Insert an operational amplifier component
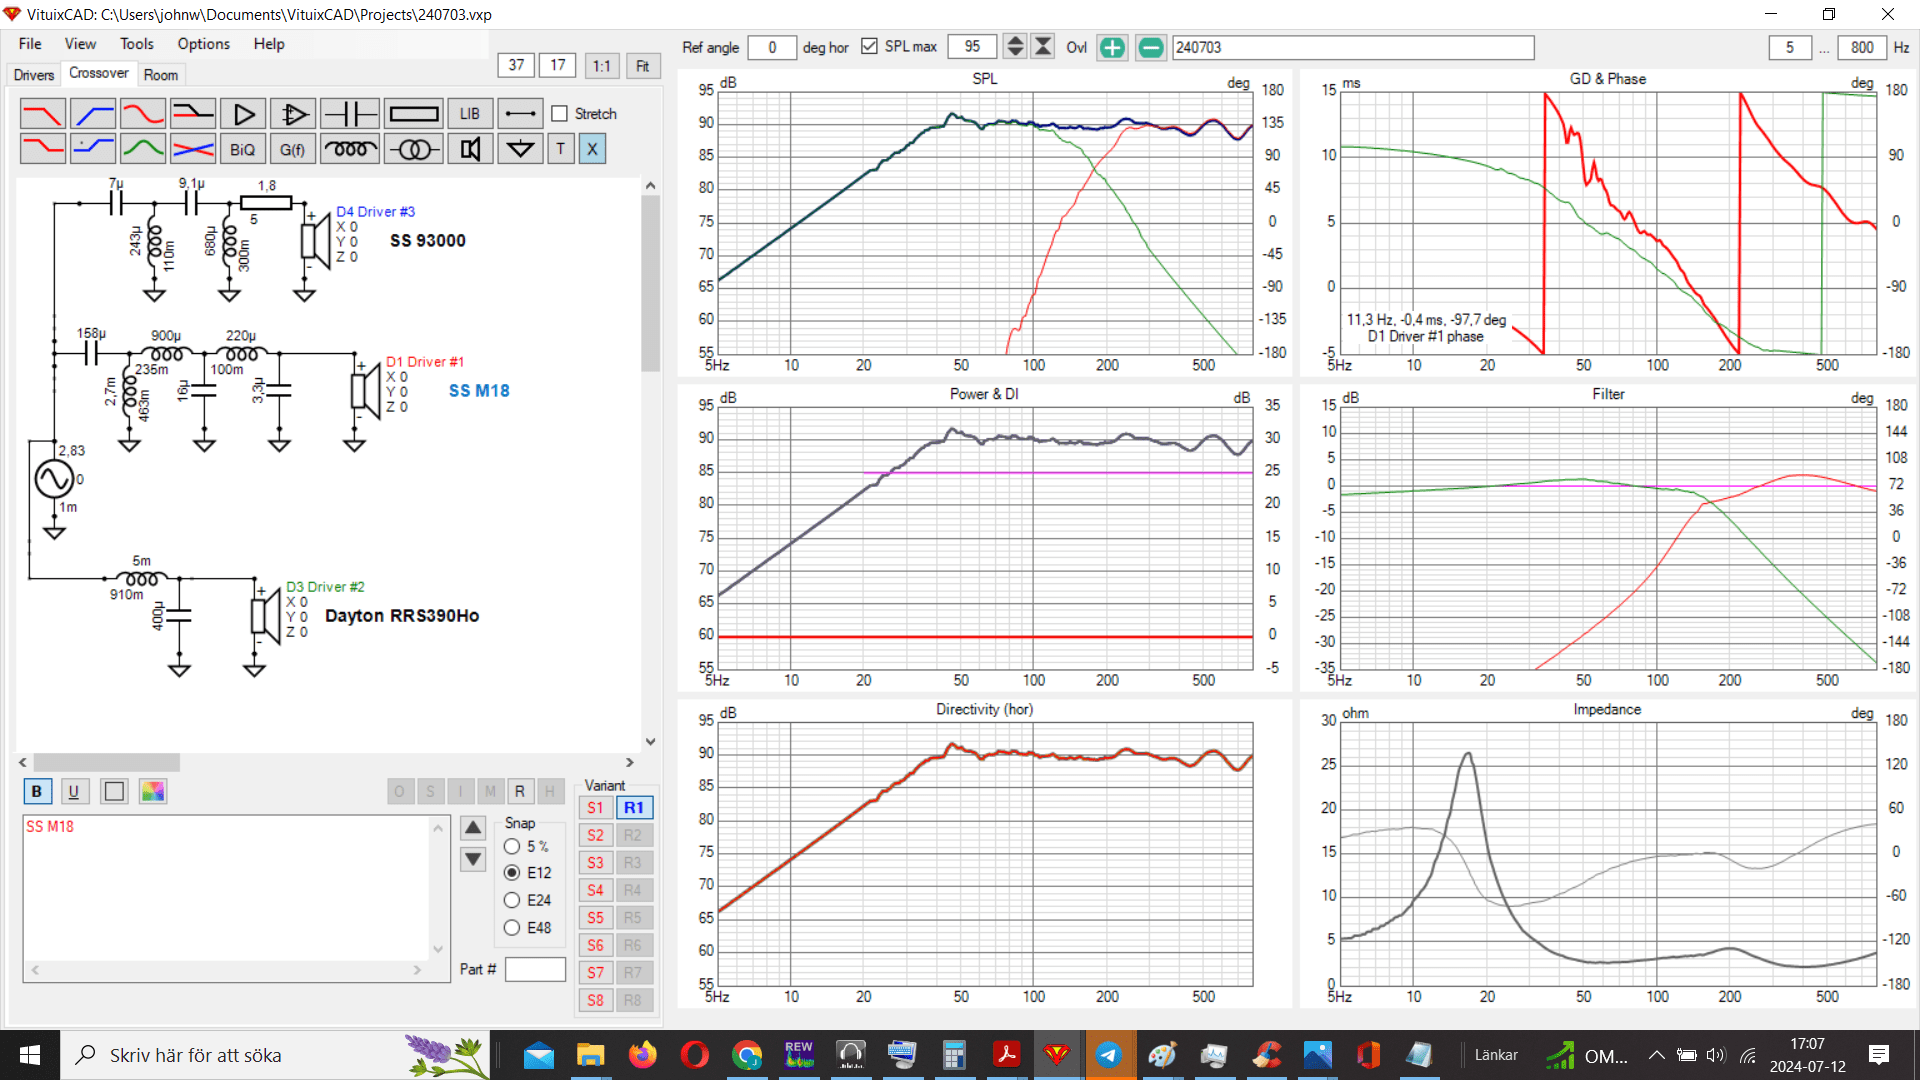 (293, 114)
